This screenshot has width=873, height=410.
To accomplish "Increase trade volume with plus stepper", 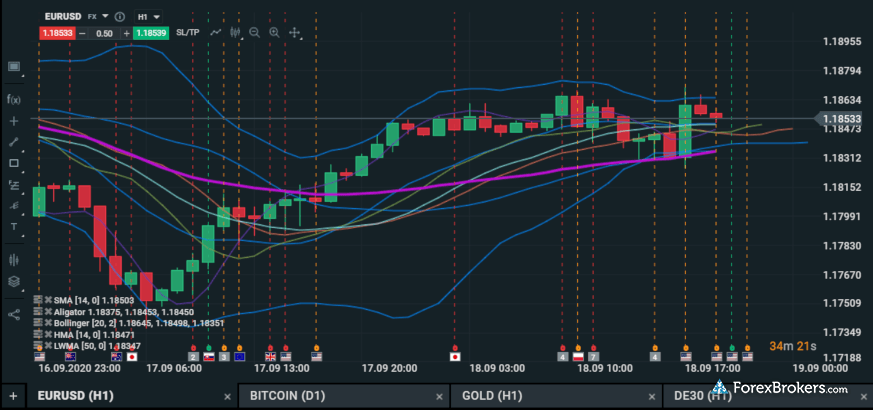I will (x=126, y=33).
